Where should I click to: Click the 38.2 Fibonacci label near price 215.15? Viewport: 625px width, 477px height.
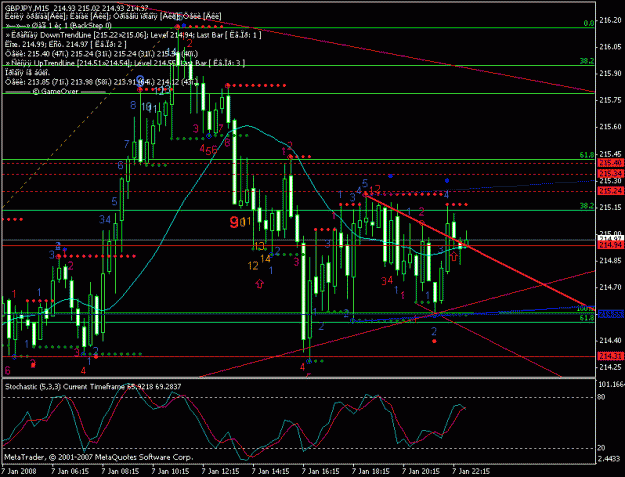click(x=587, y=206)
